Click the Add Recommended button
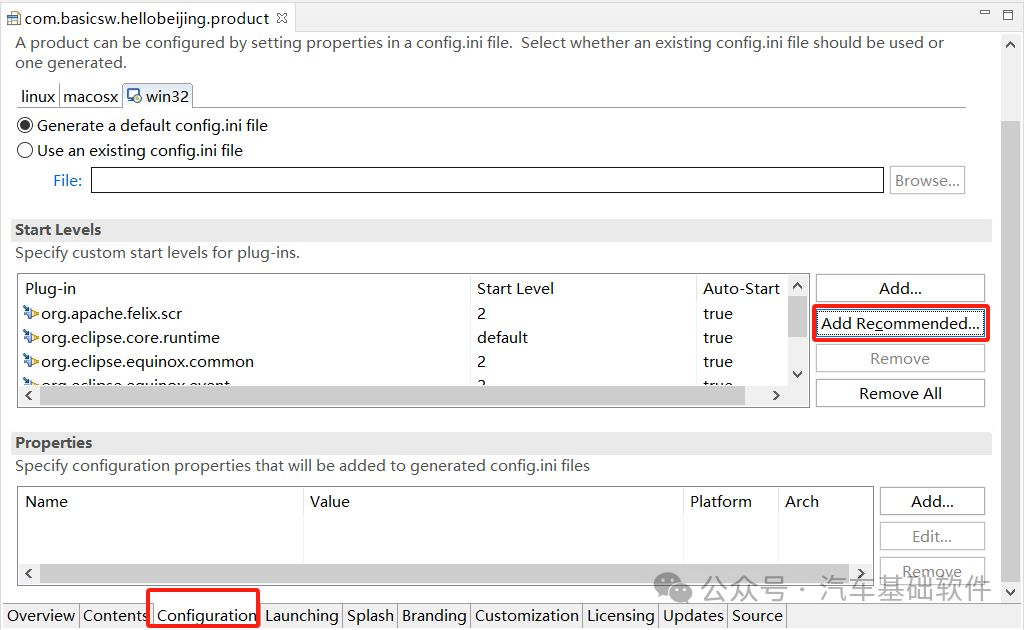1024x630 pixels. point(899,322)
